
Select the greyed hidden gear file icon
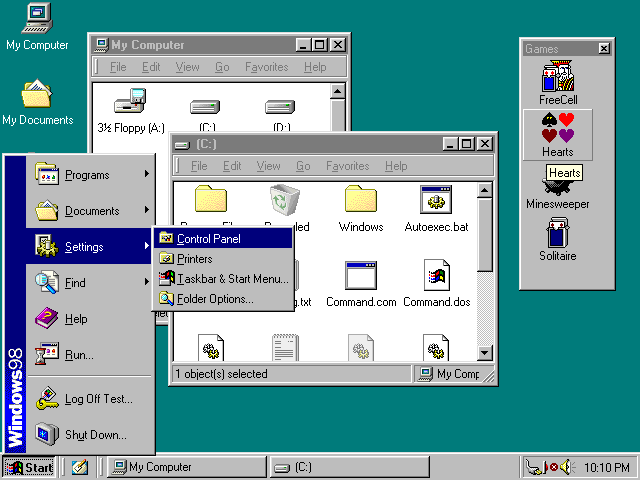361,348
